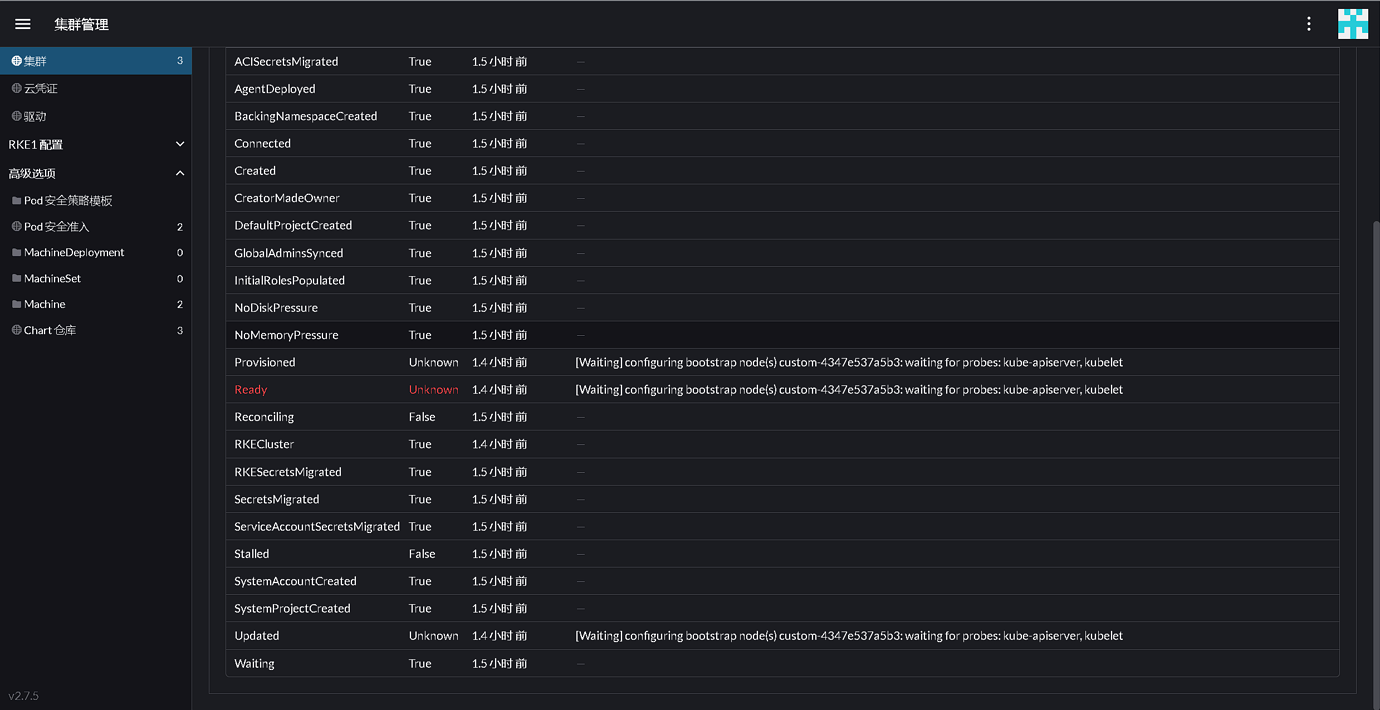Go to the Machine list
This screenshot has height=710, width=1380.
click(45, 304)
